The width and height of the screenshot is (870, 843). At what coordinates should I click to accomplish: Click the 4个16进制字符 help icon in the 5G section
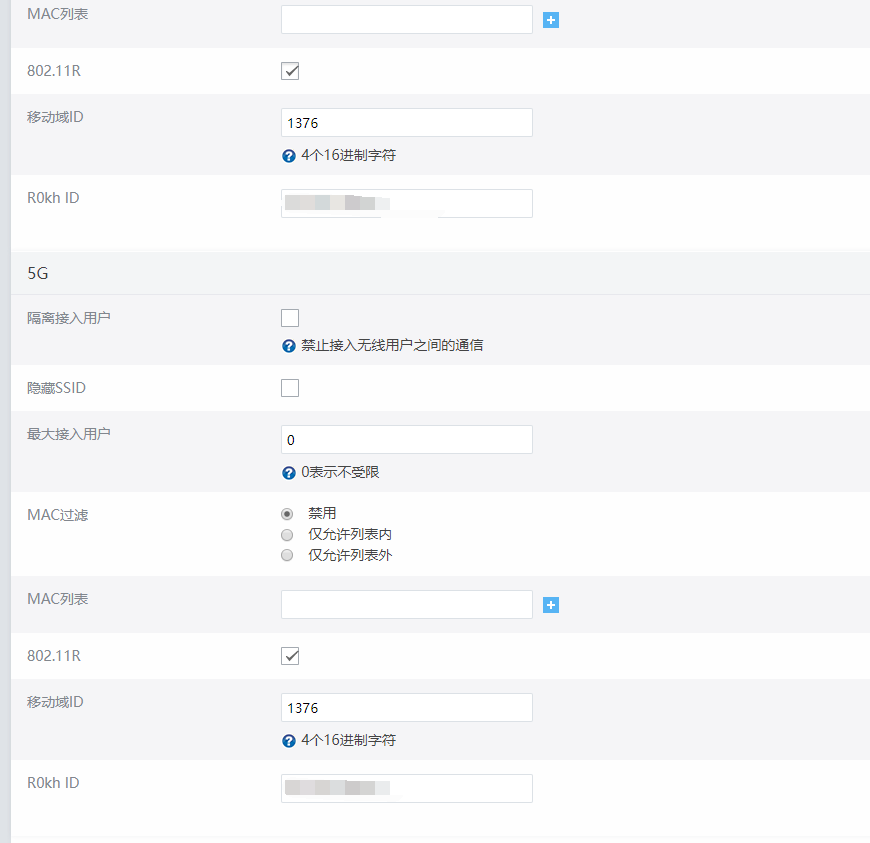(289, 741)
